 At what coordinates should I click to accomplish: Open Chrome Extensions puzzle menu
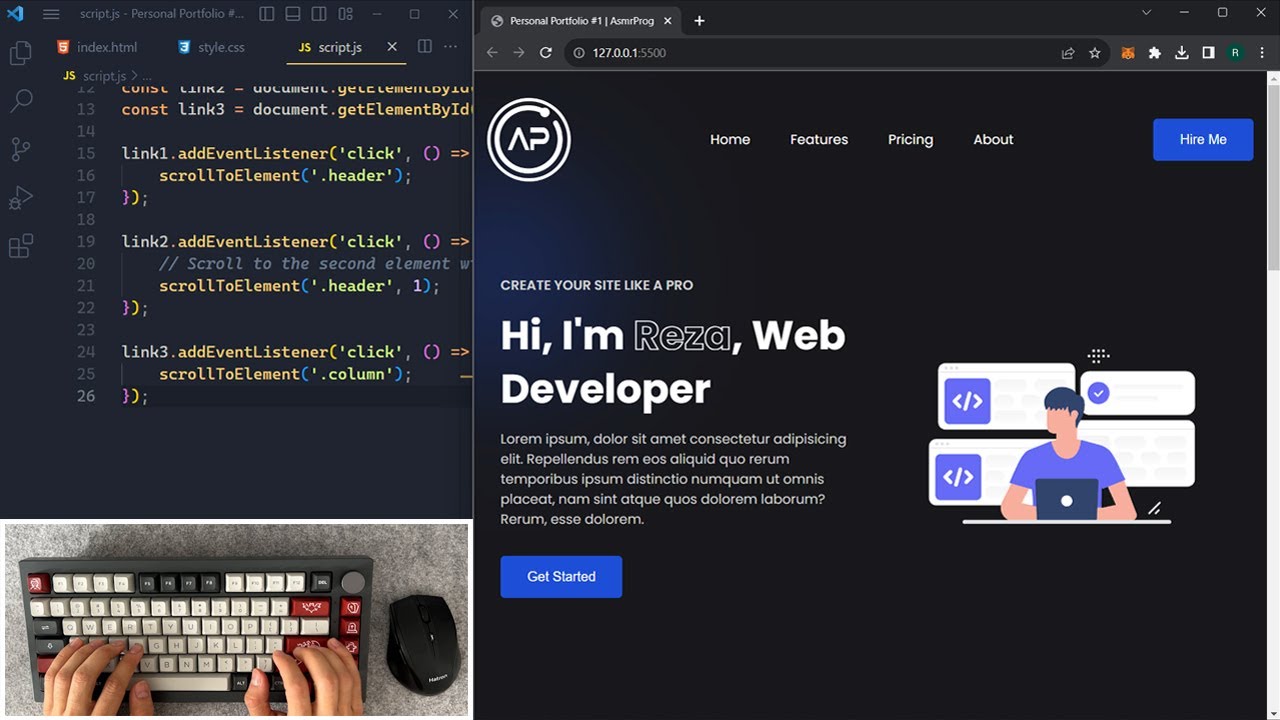[1155, 53]
